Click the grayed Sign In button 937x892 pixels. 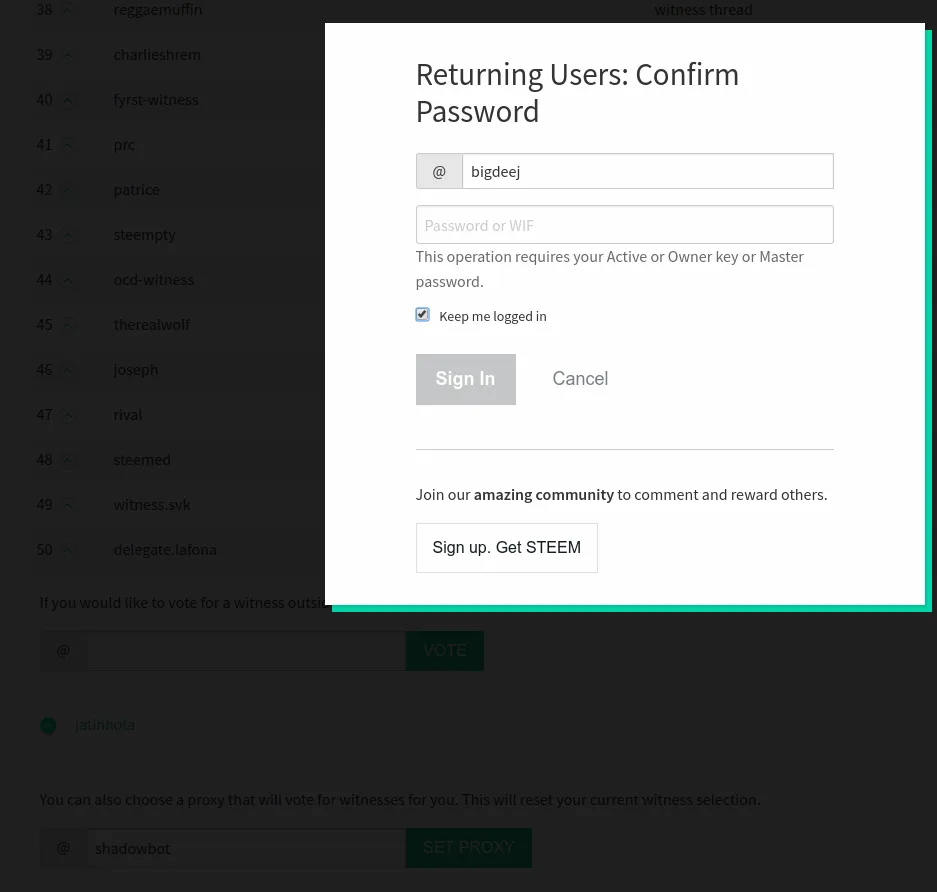[466, 379]
